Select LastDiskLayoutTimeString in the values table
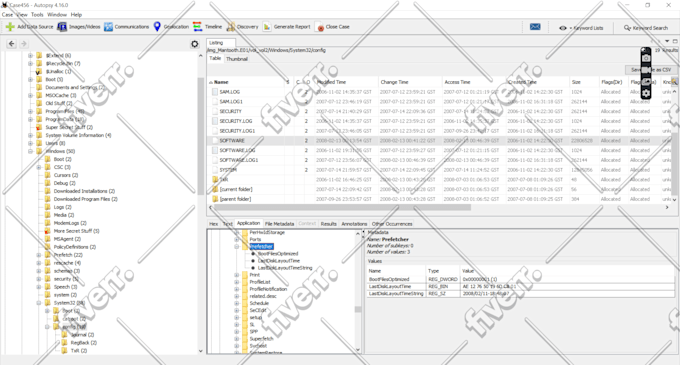Image resolution: width=680 pixels, height=365 pixels. [520, 294]
